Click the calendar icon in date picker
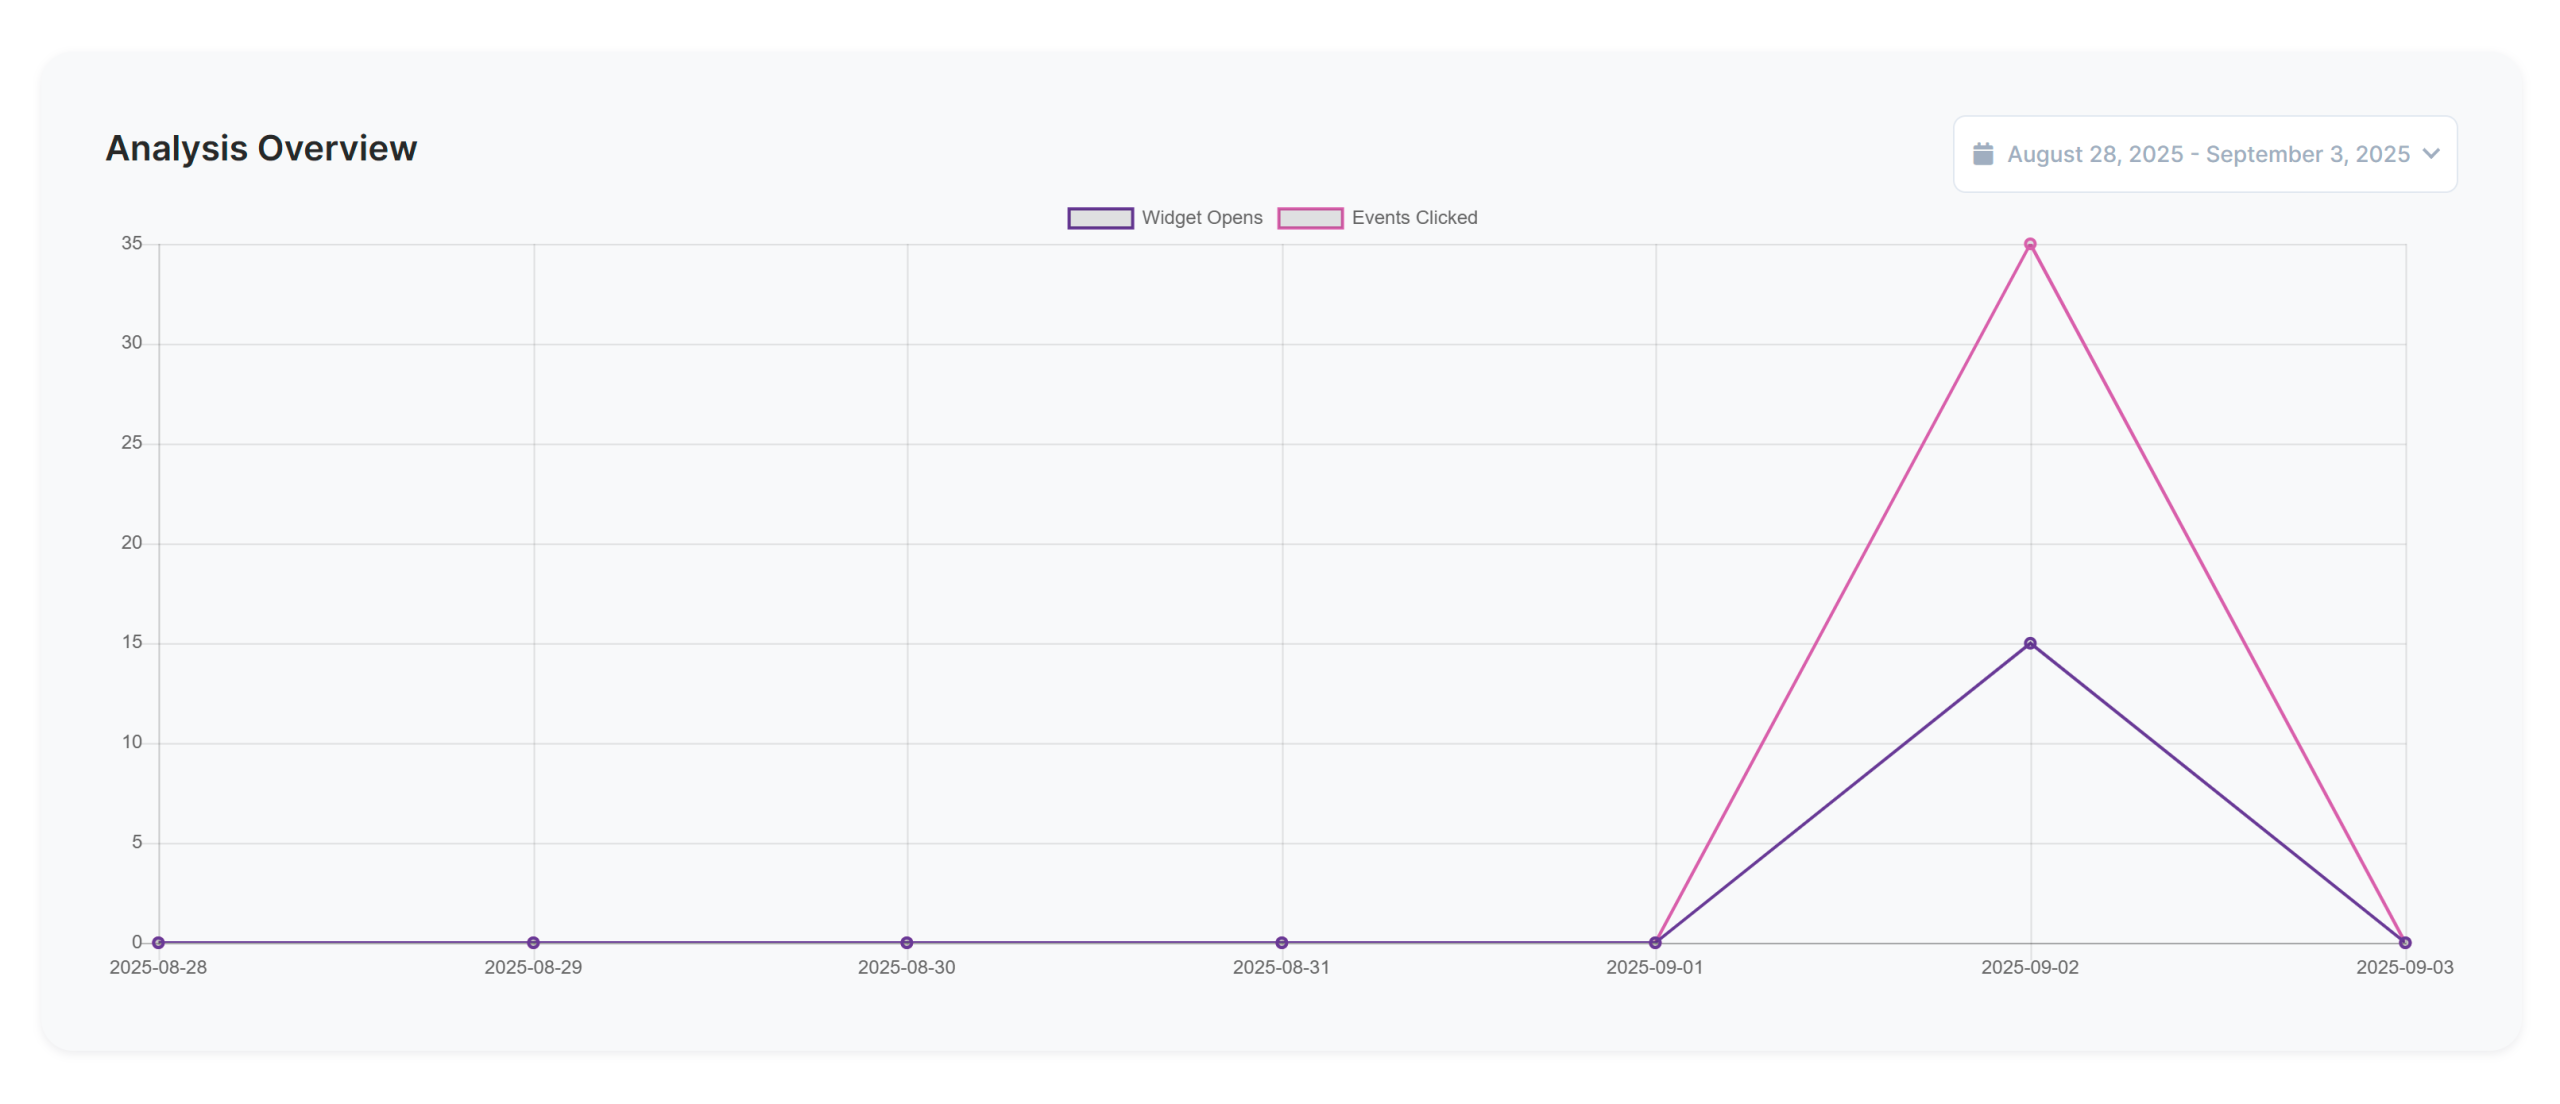The height and width of the screenshot is (1104, 2560). [x=1982, y=154]
